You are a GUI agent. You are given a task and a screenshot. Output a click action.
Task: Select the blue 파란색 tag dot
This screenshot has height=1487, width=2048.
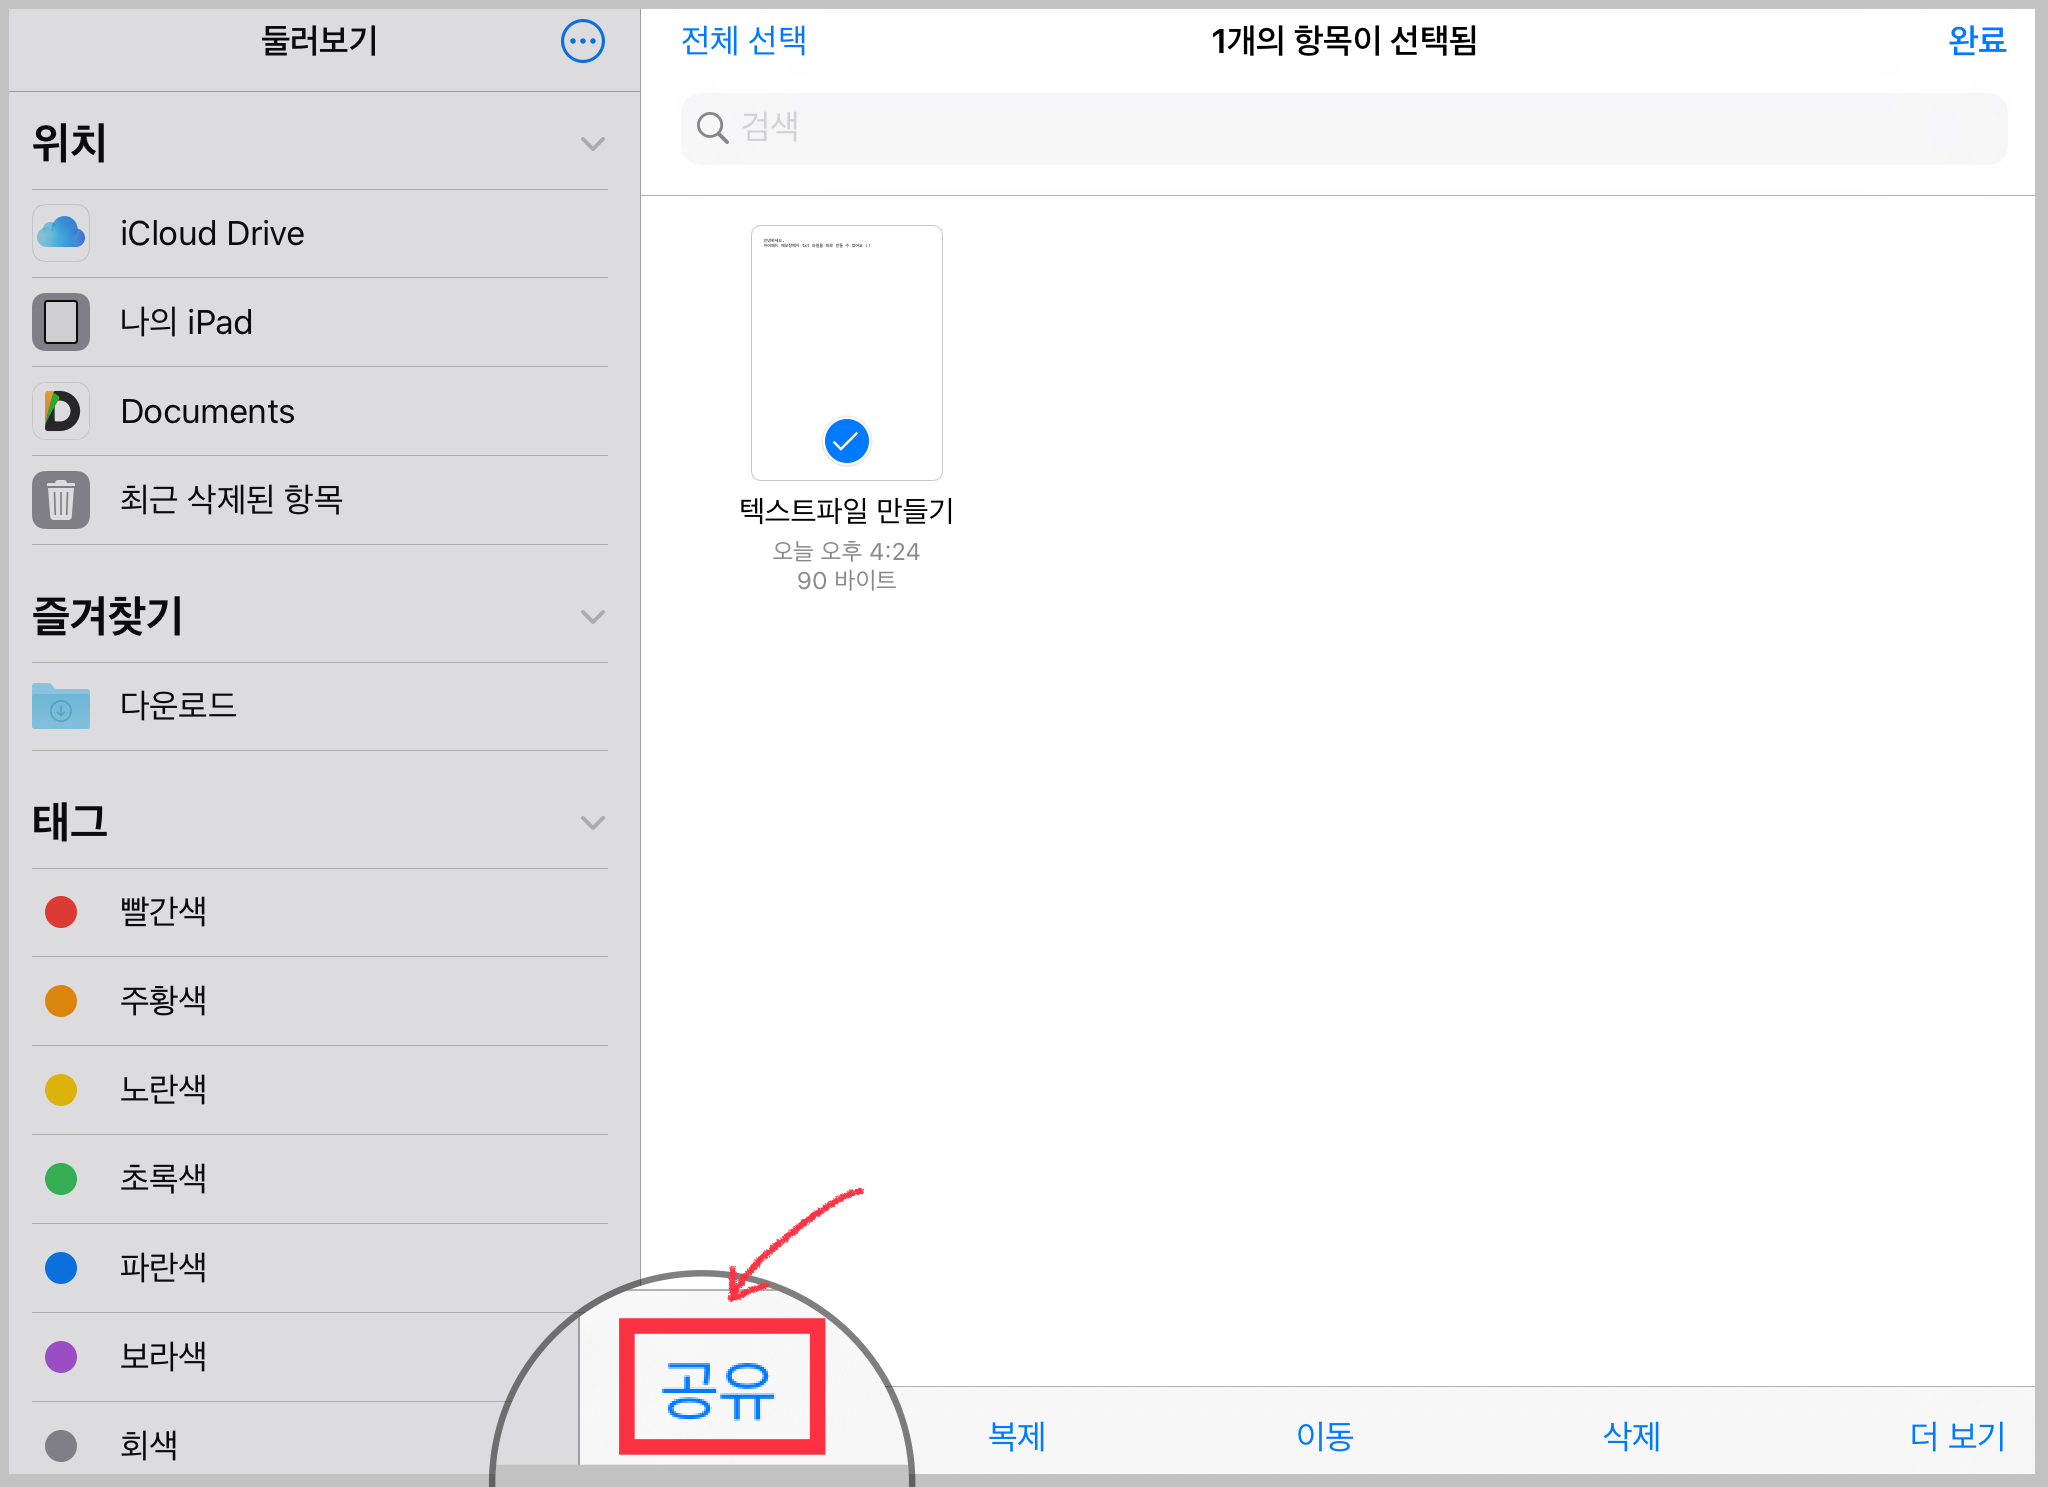click(x=61, y=1267)
